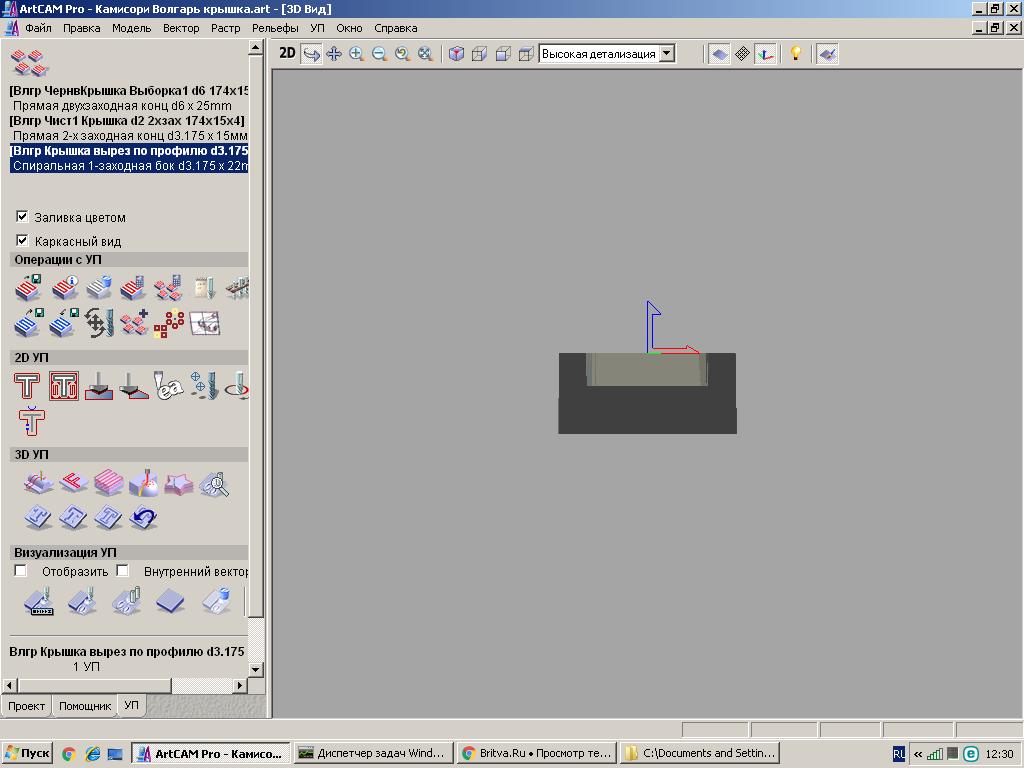This screenshot has height=768, width=1024.
Task: Expand the 'Высокая детализация' dropdown
Action: pos(667,54)
